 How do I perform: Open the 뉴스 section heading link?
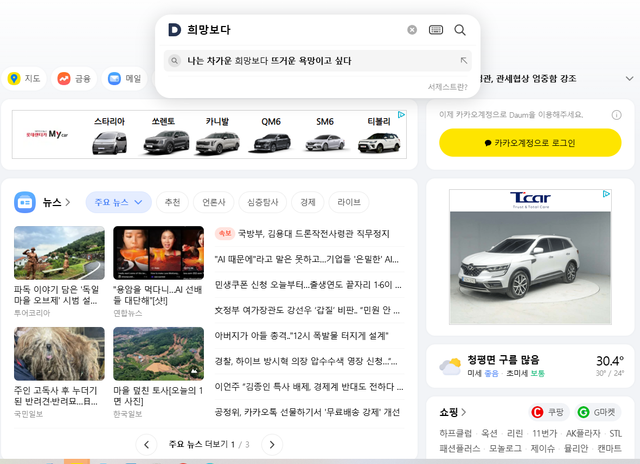(x=56, y=202)
